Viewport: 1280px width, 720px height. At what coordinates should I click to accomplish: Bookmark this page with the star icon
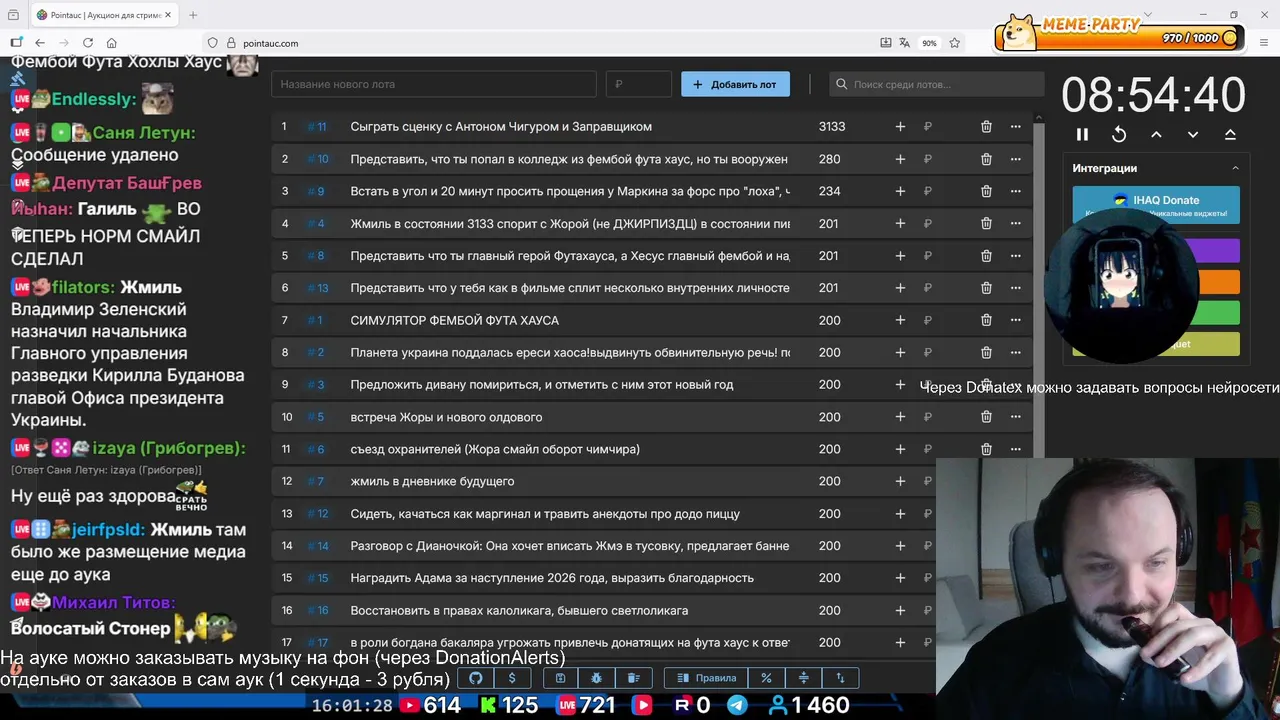(x=955, y=43)
